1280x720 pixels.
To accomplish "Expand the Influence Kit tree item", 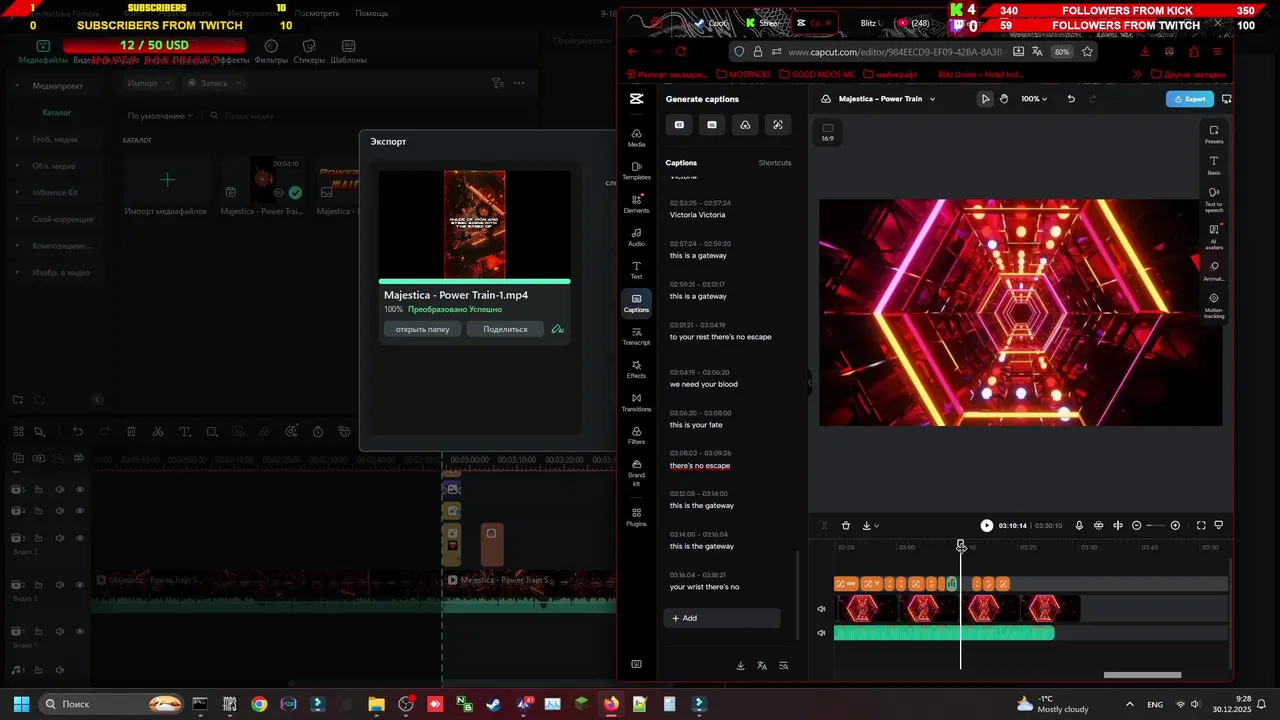I will coord(17,192).
